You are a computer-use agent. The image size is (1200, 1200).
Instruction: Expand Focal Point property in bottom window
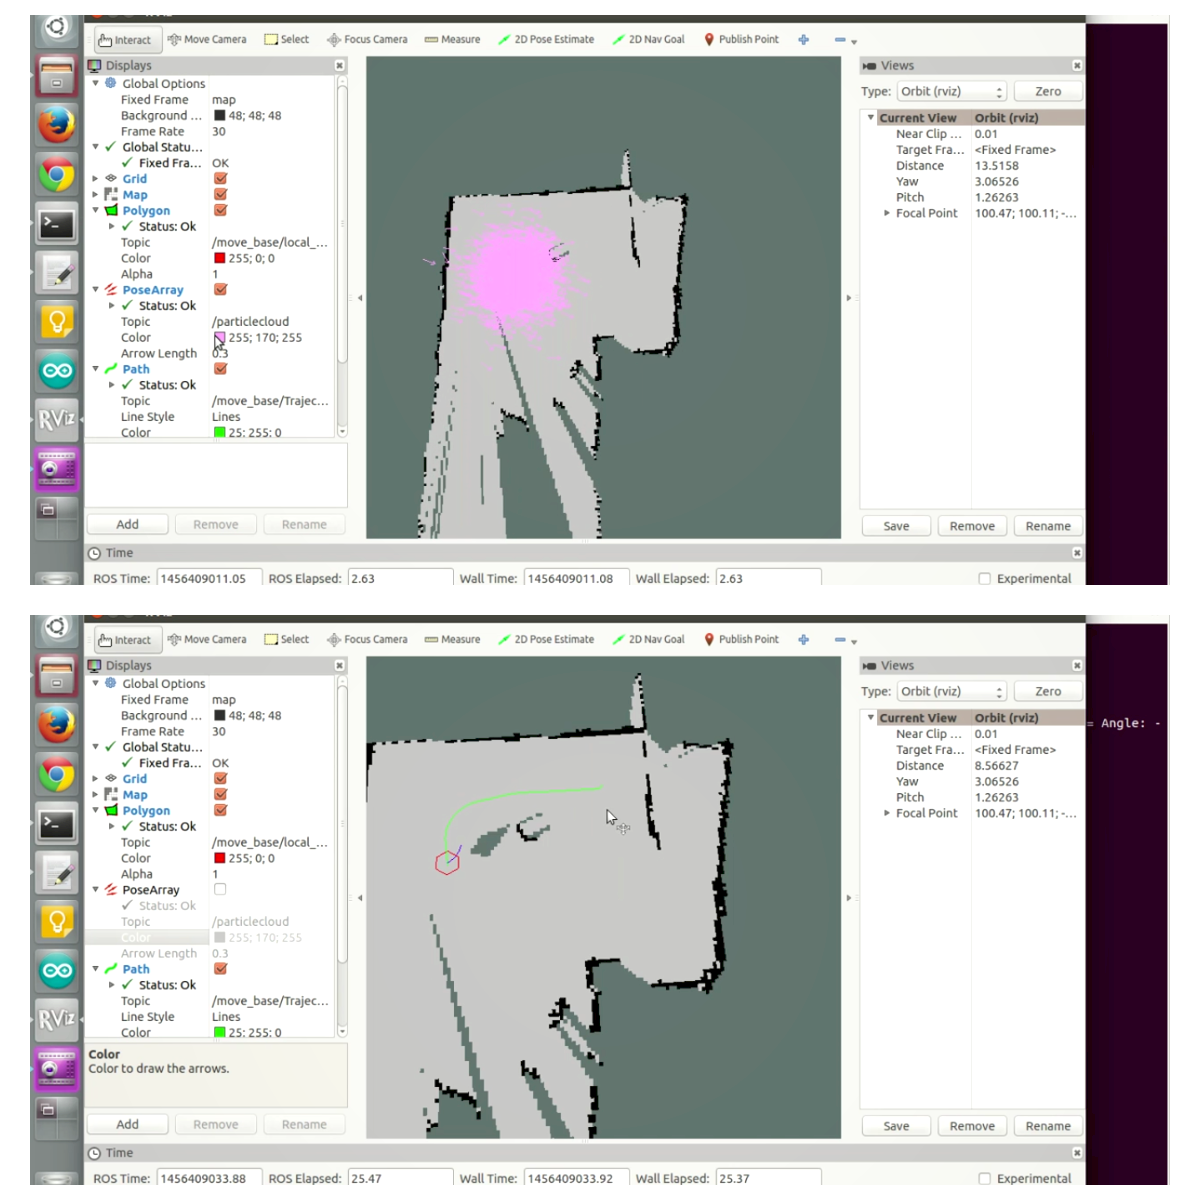[x=887, y=813]
